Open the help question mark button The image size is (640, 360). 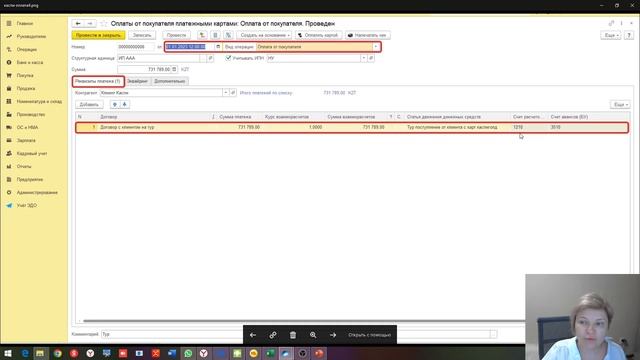[629, 36]
